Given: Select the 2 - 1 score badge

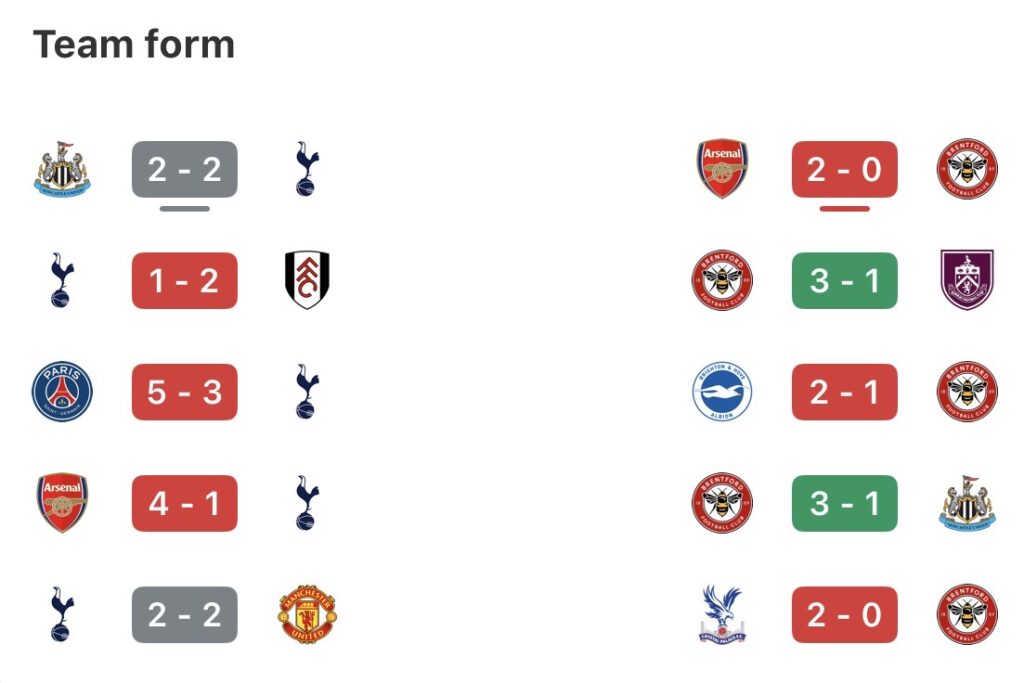Looking at the screenshot, I should click(x=845, y=392).
